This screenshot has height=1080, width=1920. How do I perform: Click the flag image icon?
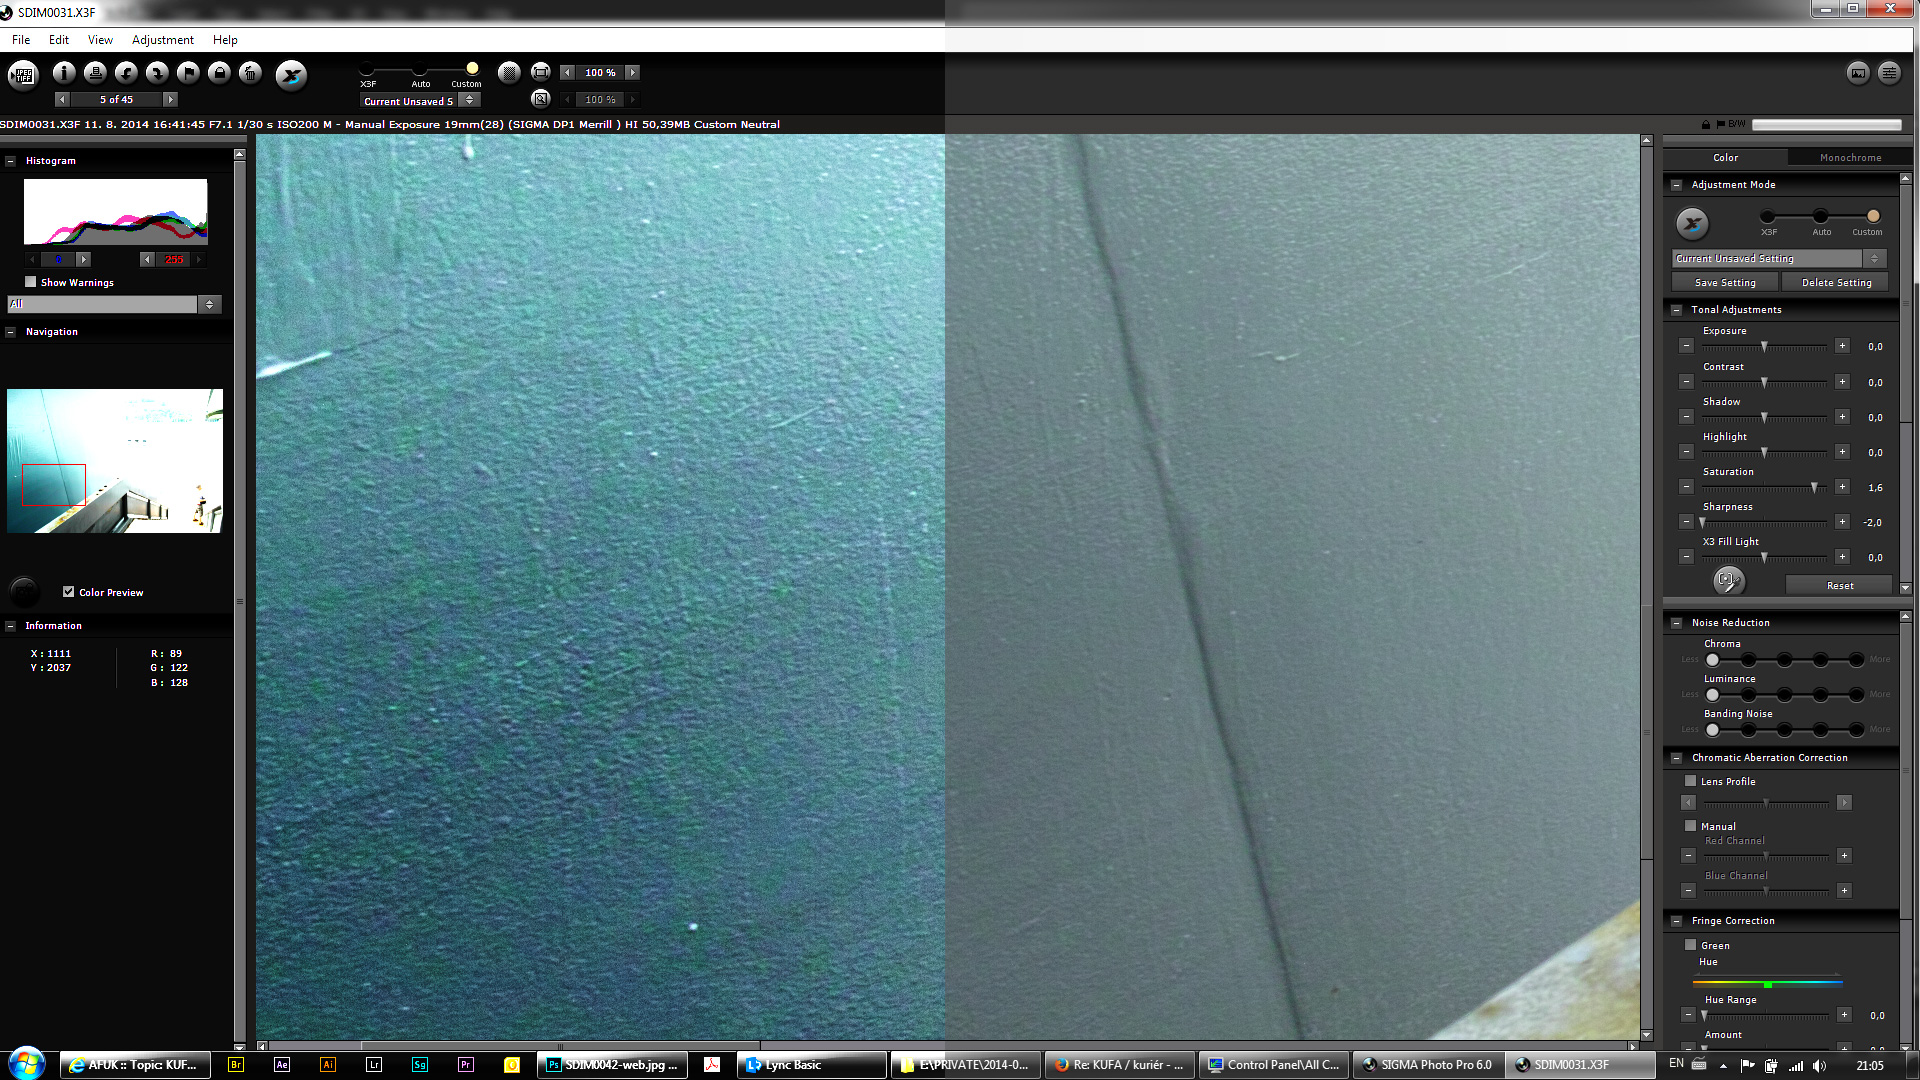[x=188, y=73]
